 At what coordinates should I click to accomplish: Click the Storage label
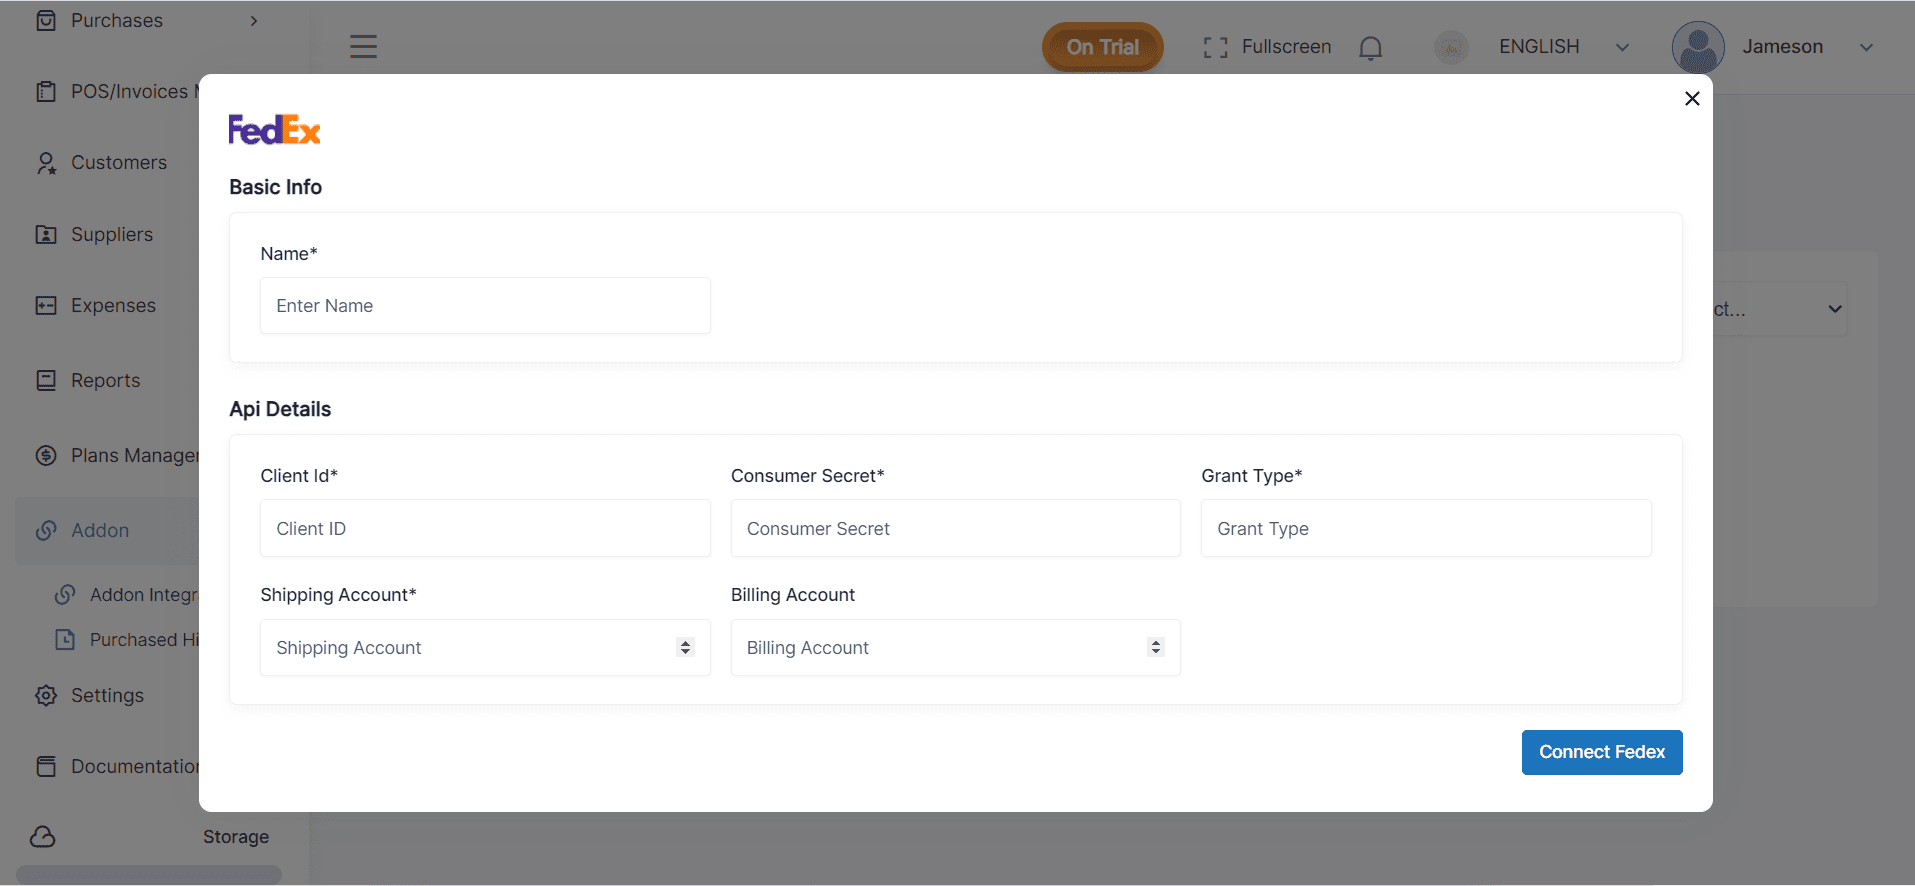click(x=236, y=837)
